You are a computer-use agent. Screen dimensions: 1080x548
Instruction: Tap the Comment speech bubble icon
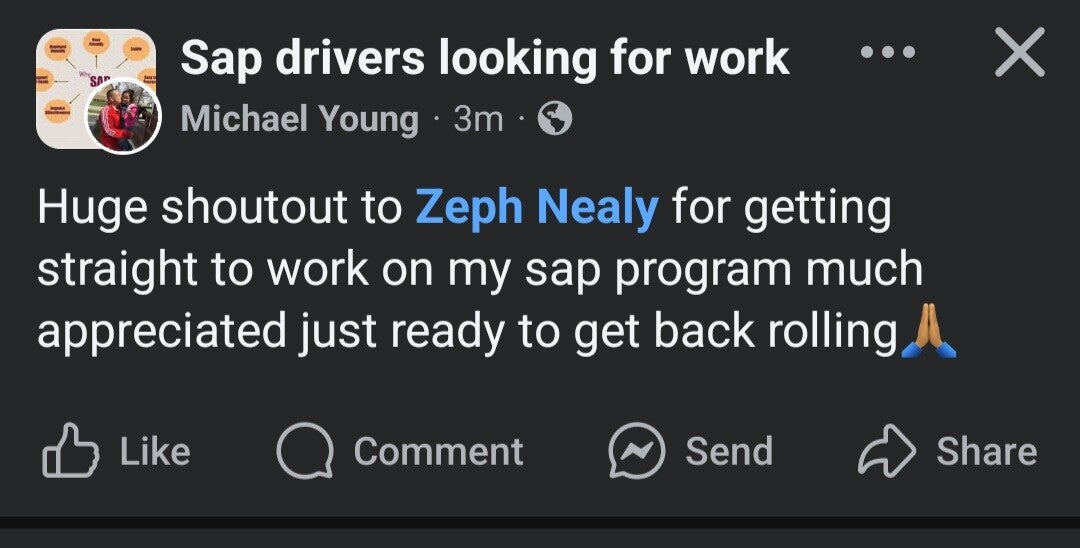304,452
